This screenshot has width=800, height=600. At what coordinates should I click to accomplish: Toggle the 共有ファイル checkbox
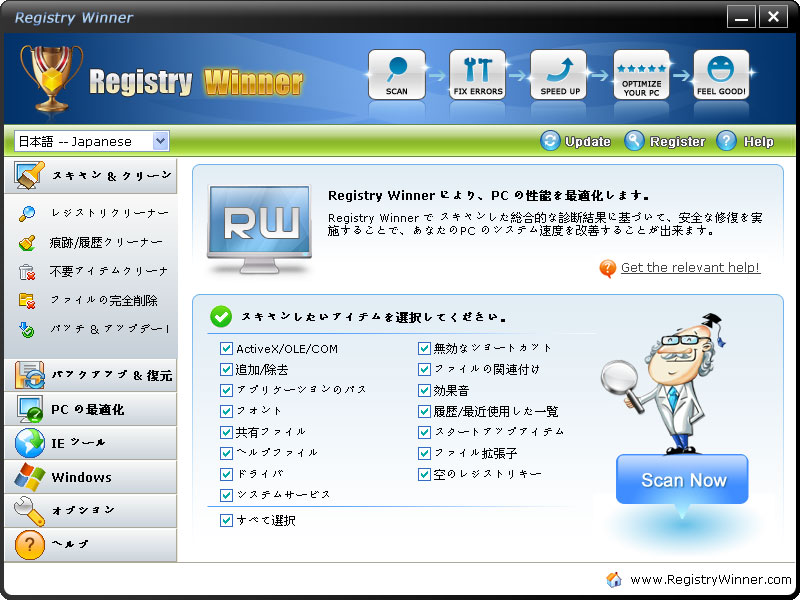226,432
